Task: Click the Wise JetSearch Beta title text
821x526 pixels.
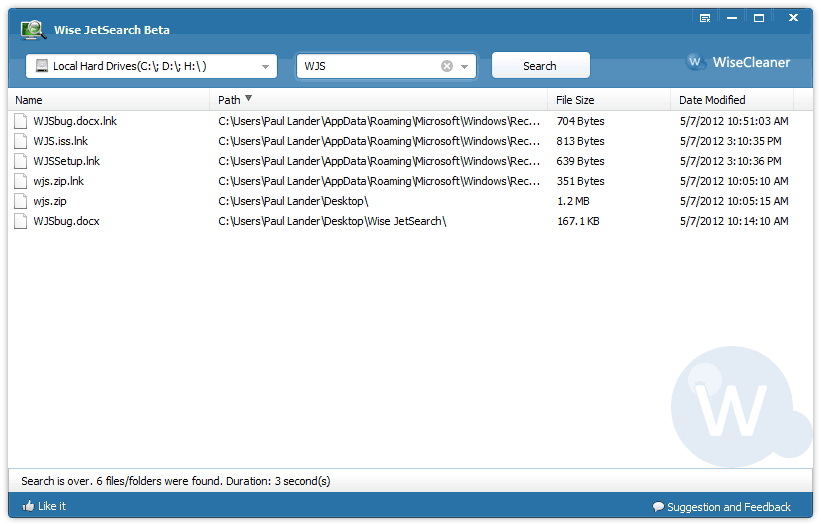Action: click(112, 30)
